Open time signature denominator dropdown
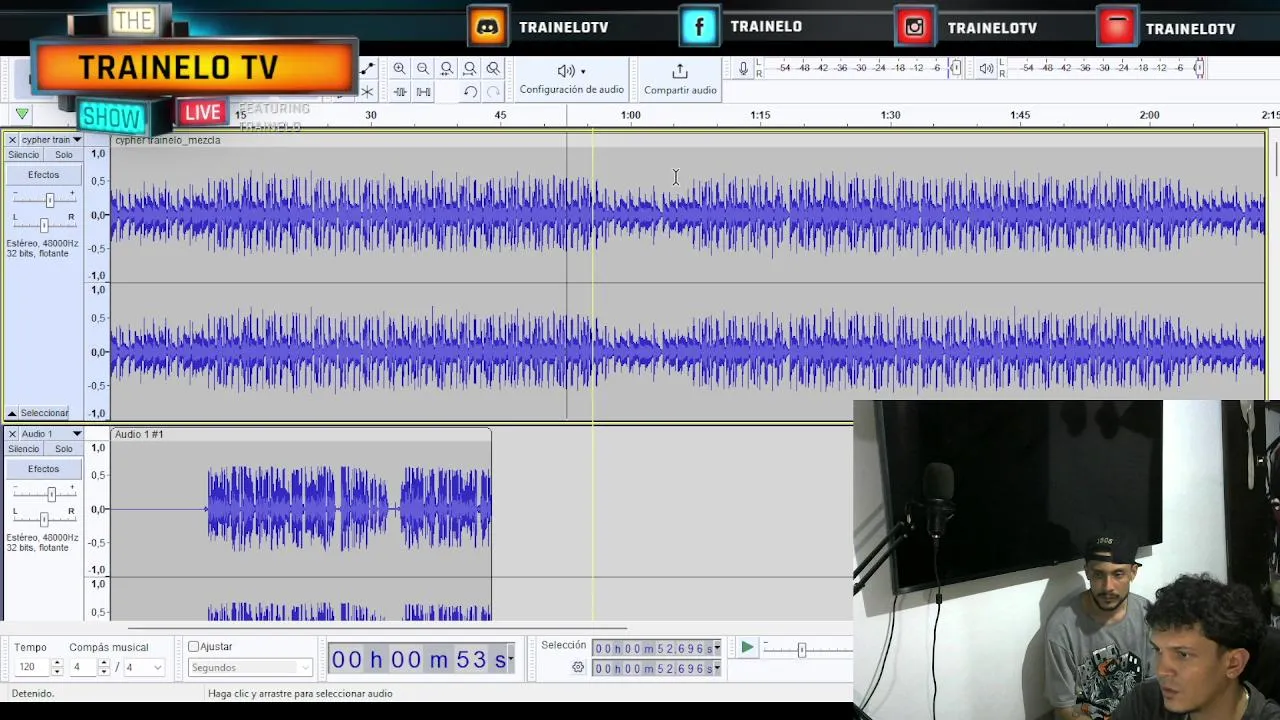Viewport: 1280px width, 720px height. pyautogui.click(x=143, y=667)
